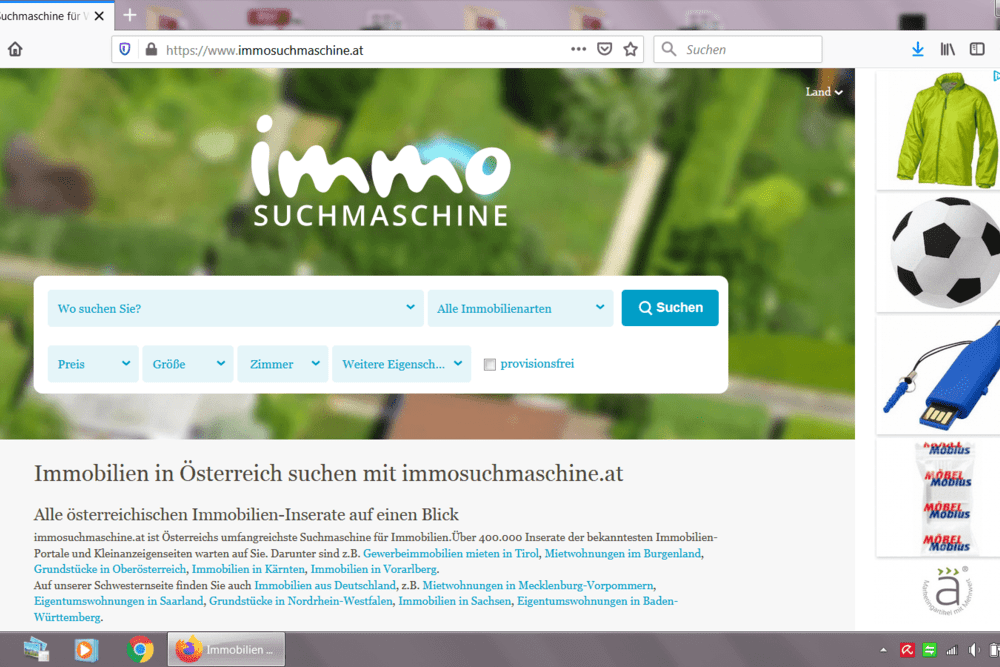Open the Library icon

coord(948,49)
